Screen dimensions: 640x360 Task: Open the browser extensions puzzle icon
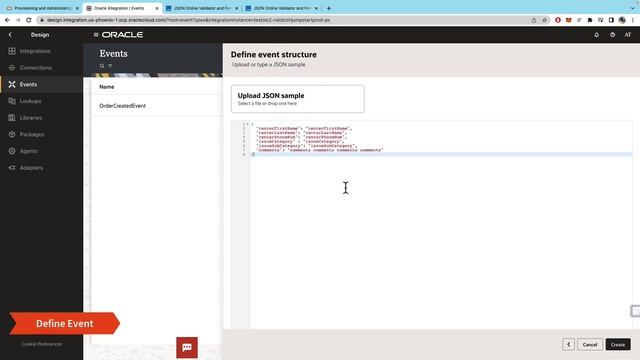(x=590, y=20)
